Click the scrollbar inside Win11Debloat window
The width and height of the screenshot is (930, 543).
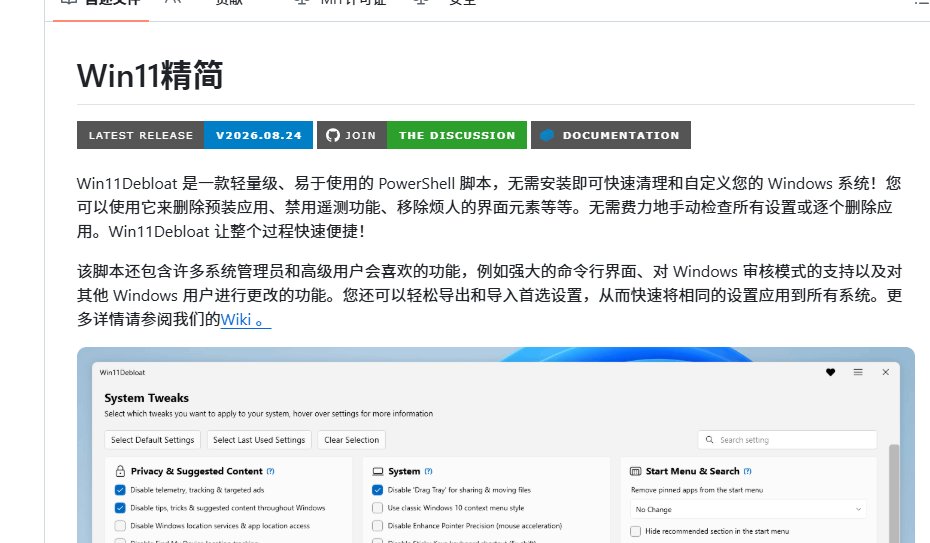(893, 493)
